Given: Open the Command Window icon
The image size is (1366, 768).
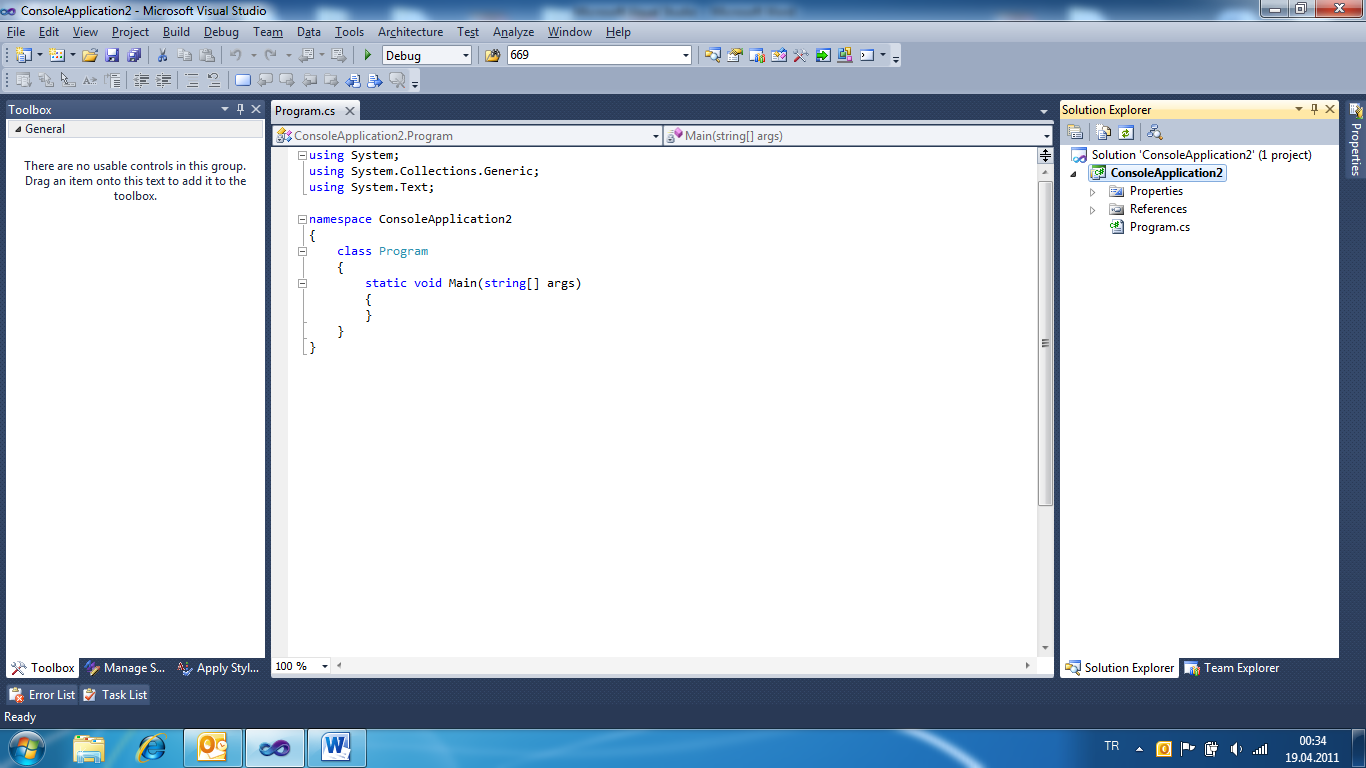Looking at the screenshot, I should click(x=867, y=56).
